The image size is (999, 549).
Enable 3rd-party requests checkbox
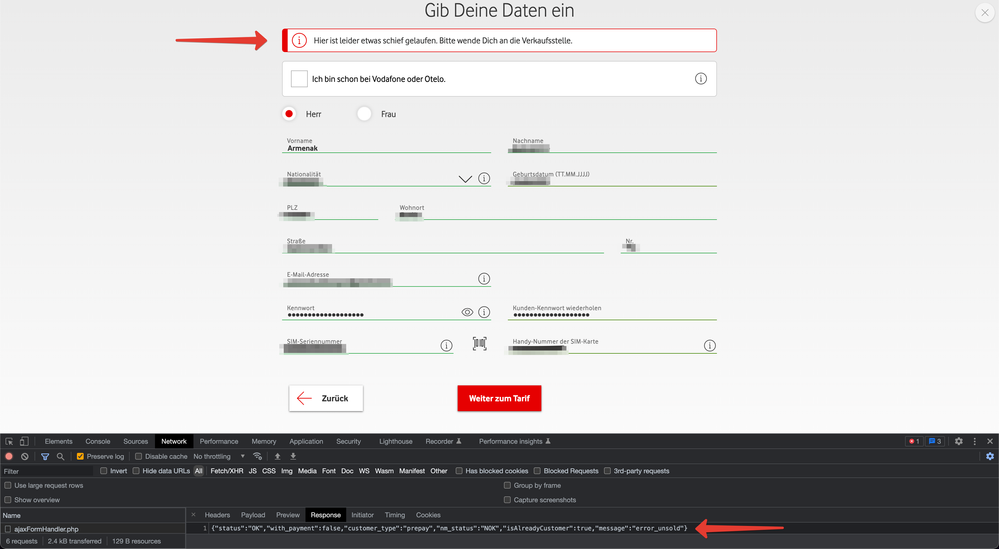(x=607, y=471)
